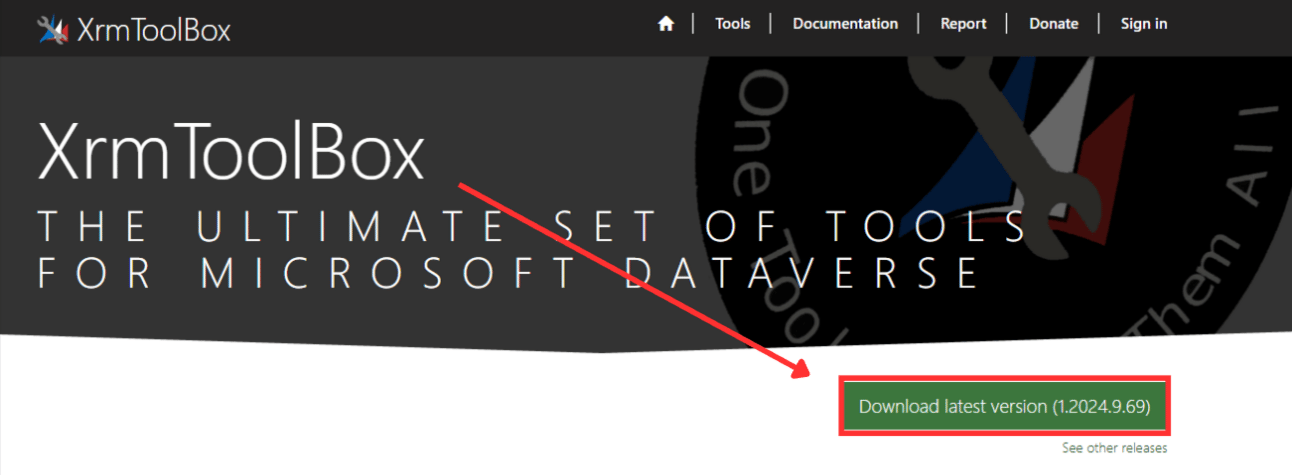Open the home icon in the navigation bar

click(x=666, y=24)
